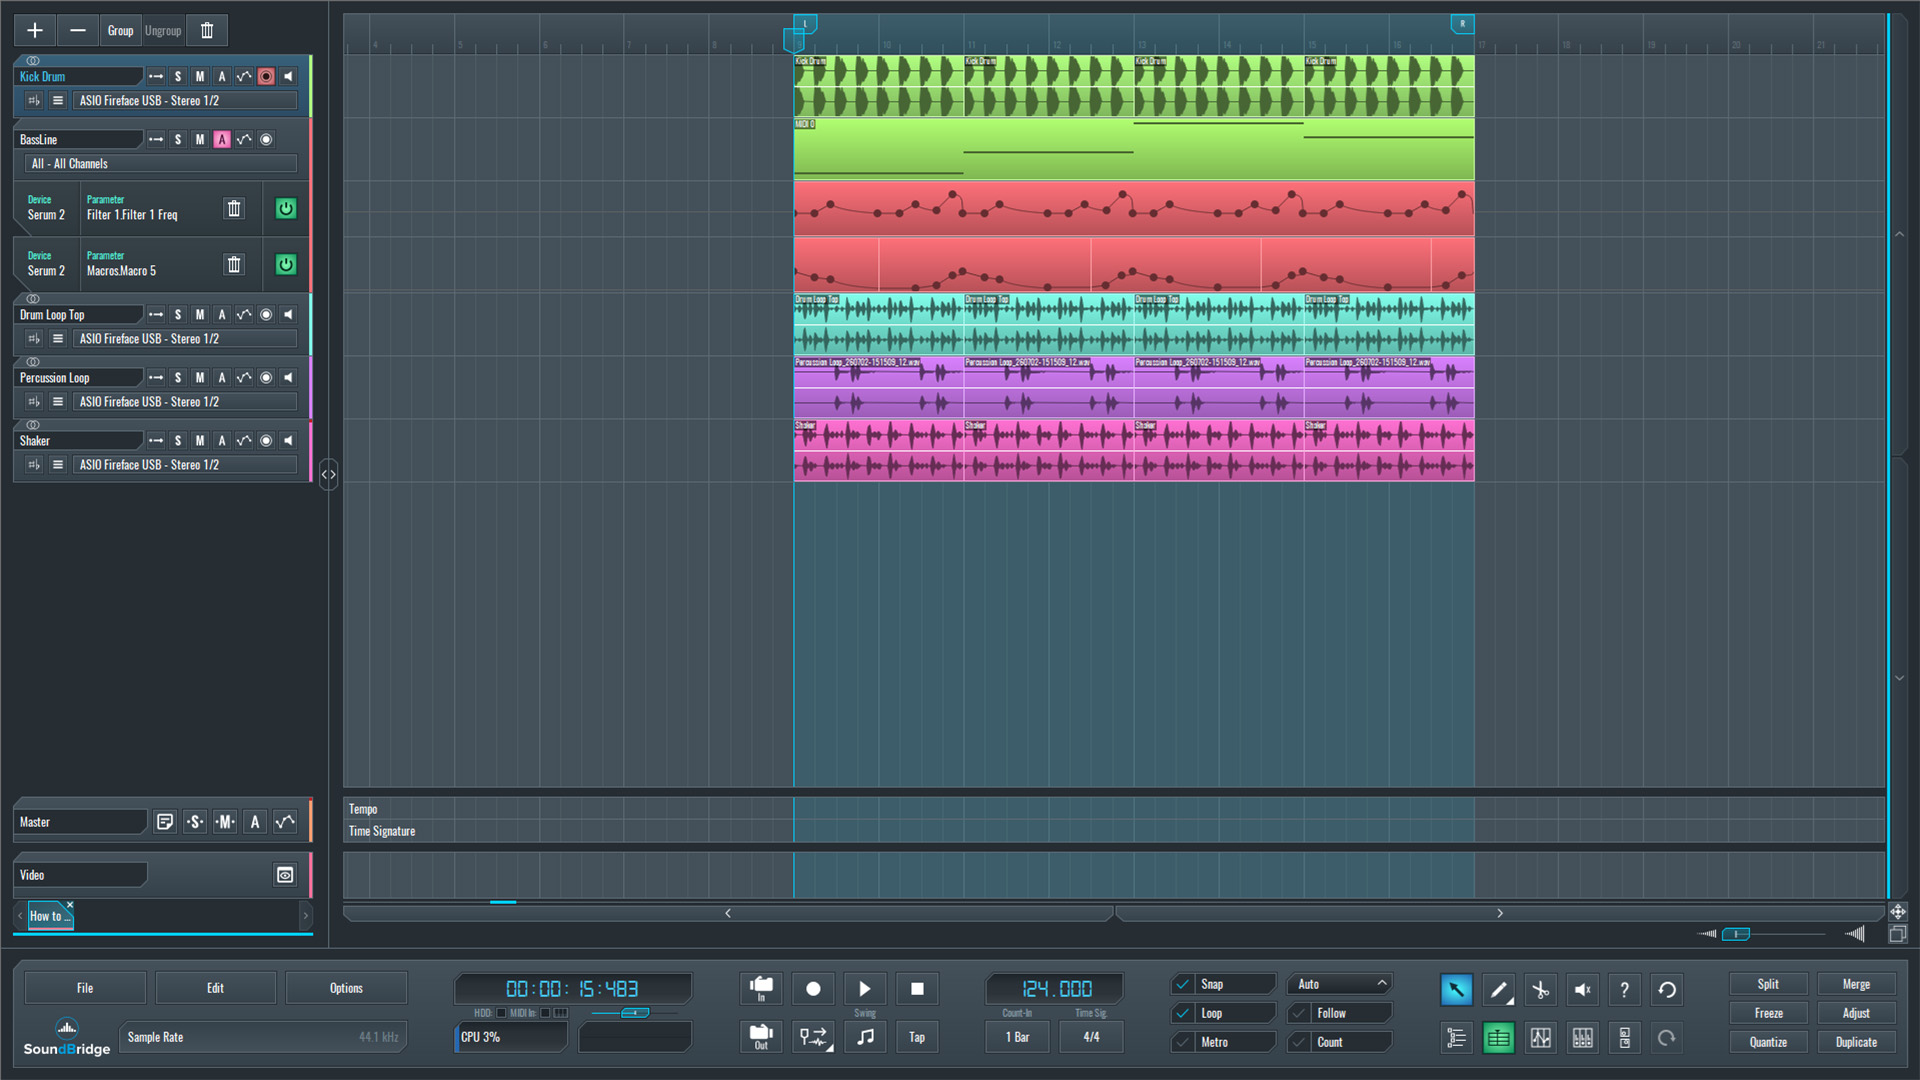1920x1080 pixels.
Task: Delete the Macro 5 automation lane
Action: (x=234, y=264)
